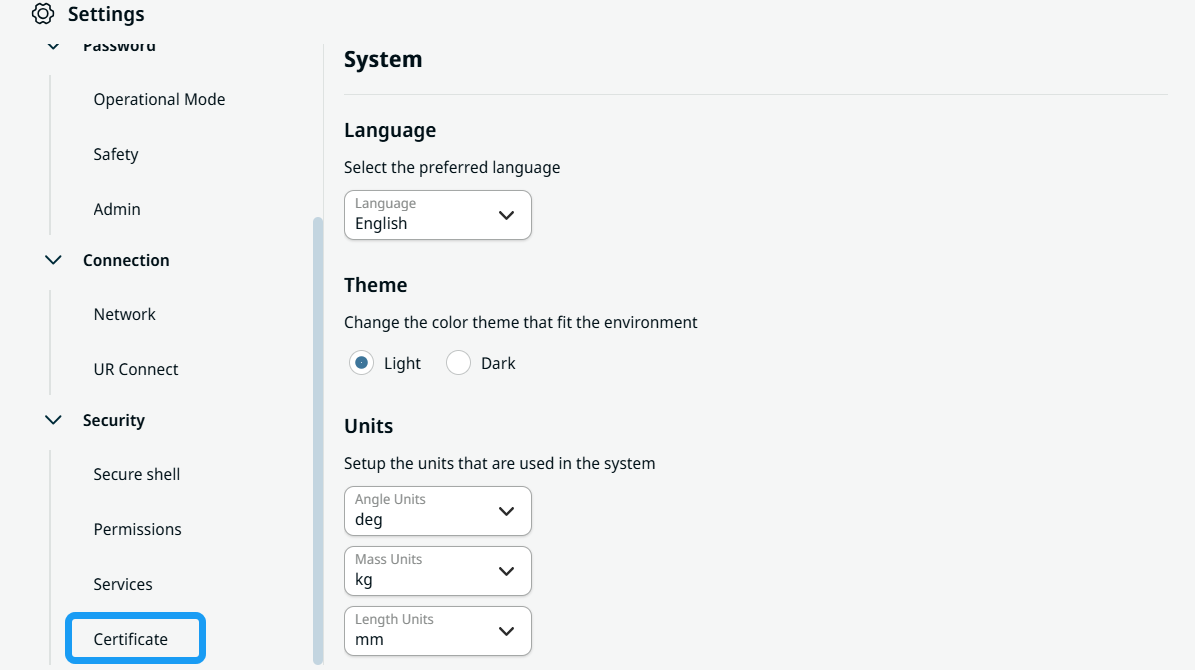Open the Angle Units dropdown
Screen dimensions: 1195x670
[437, 511]
